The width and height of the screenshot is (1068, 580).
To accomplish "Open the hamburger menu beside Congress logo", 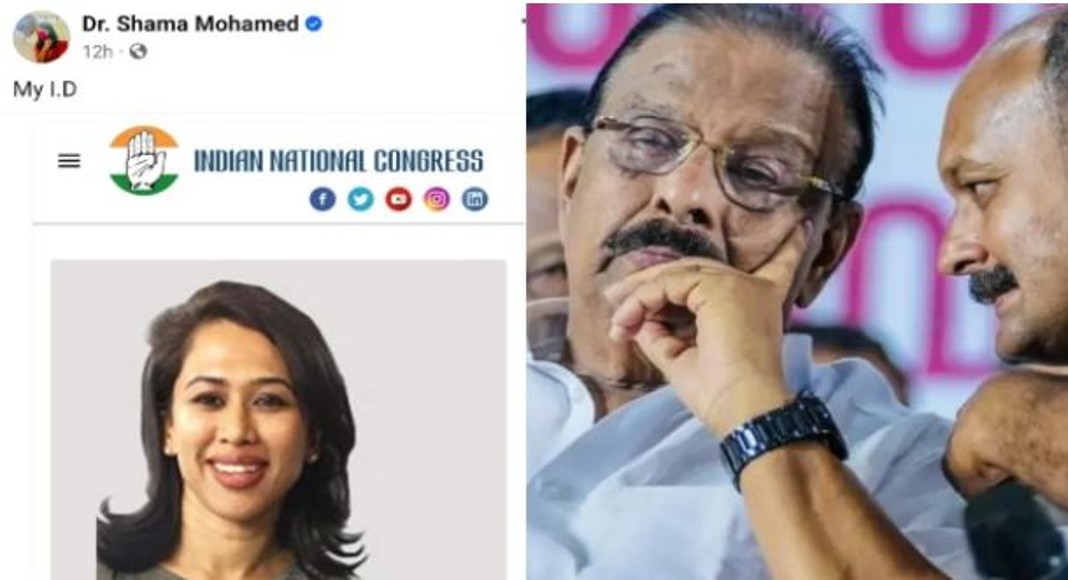I will pyautogui.click(x=69, y=161).
